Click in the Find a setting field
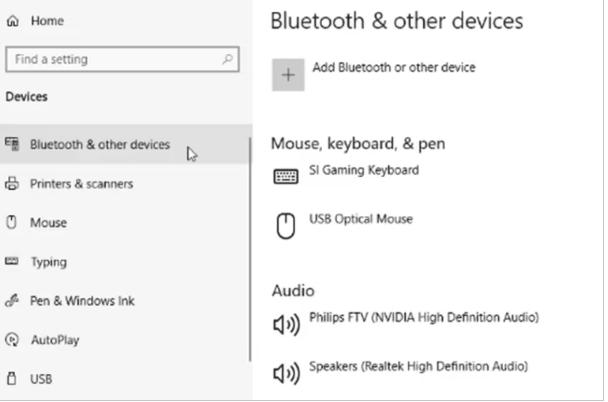 122,59
